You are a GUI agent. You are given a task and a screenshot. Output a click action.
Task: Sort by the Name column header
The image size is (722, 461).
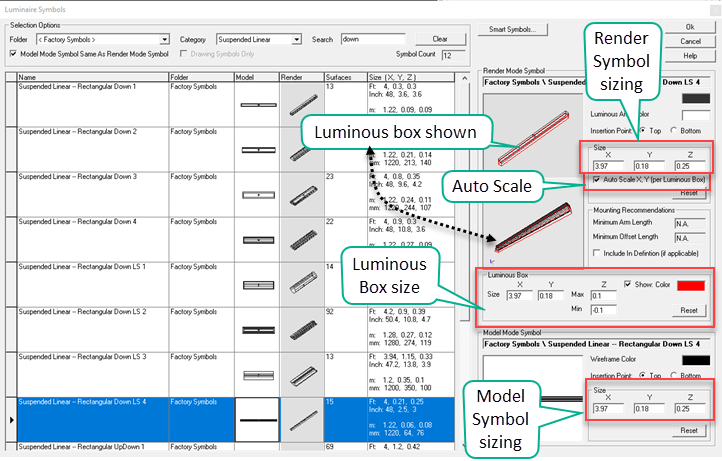93,77
